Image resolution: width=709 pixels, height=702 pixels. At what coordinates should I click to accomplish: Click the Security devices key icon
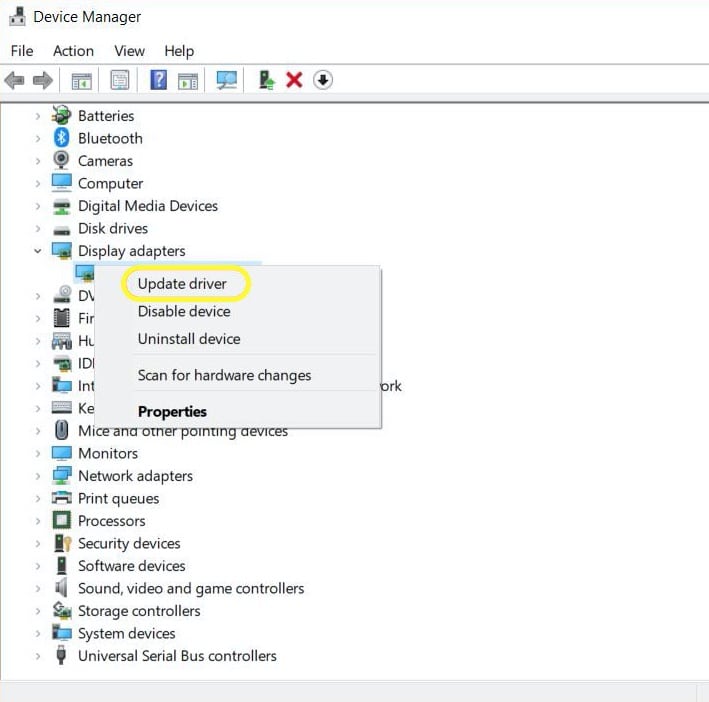[x=62, y=543]
